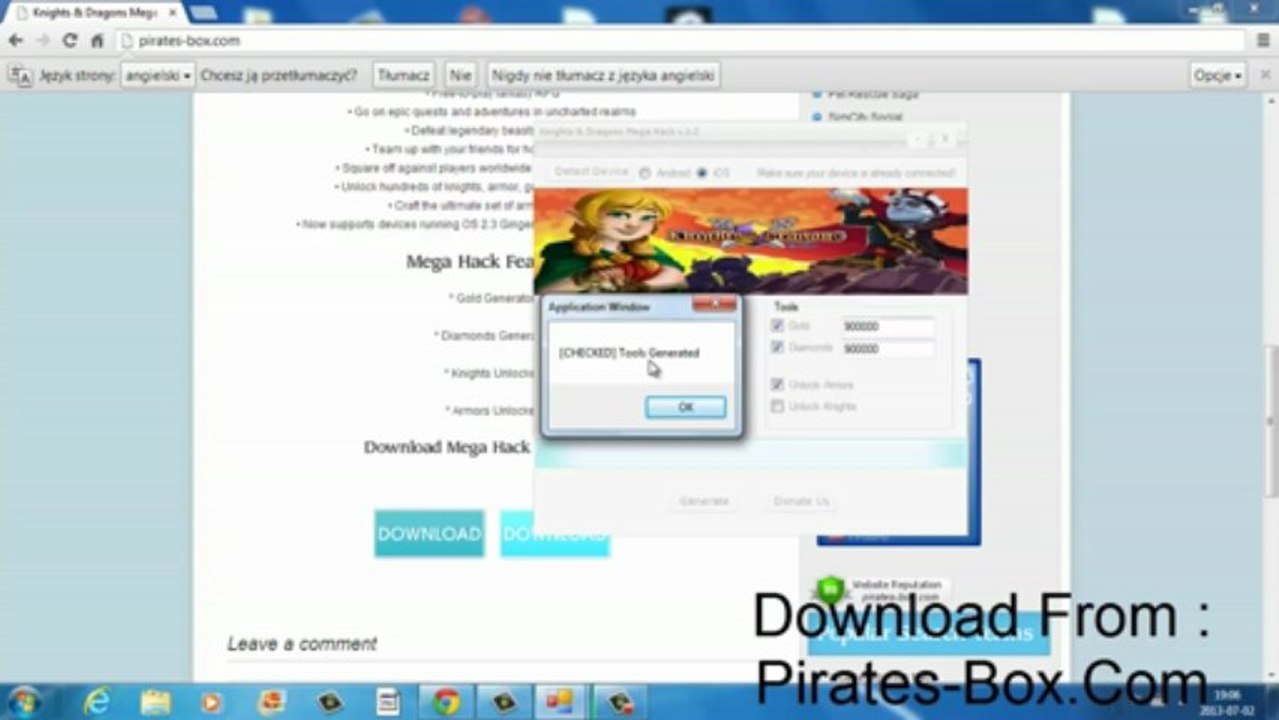Toggle the Gold checkbox

coord(777,326)
